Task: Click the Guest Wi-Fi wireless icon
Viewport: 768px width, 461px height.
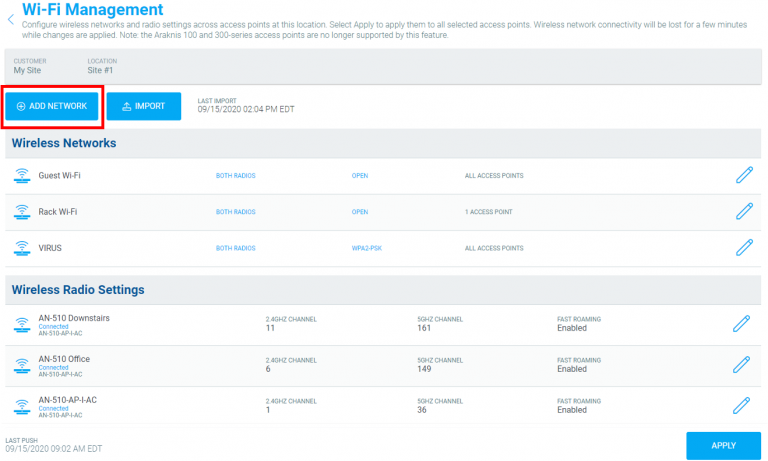Action: tap(22, 175)
